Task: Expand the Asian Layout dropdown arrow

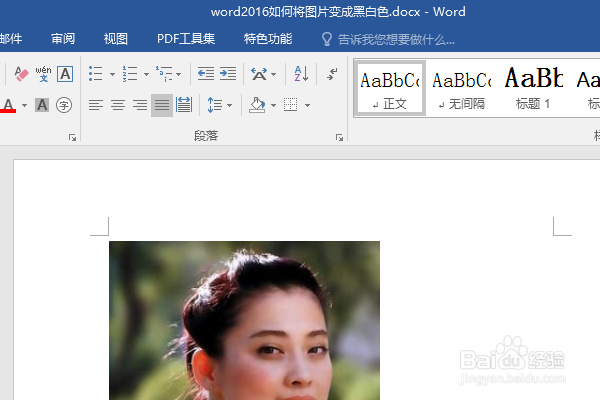Action: click(x=273, y=74)
